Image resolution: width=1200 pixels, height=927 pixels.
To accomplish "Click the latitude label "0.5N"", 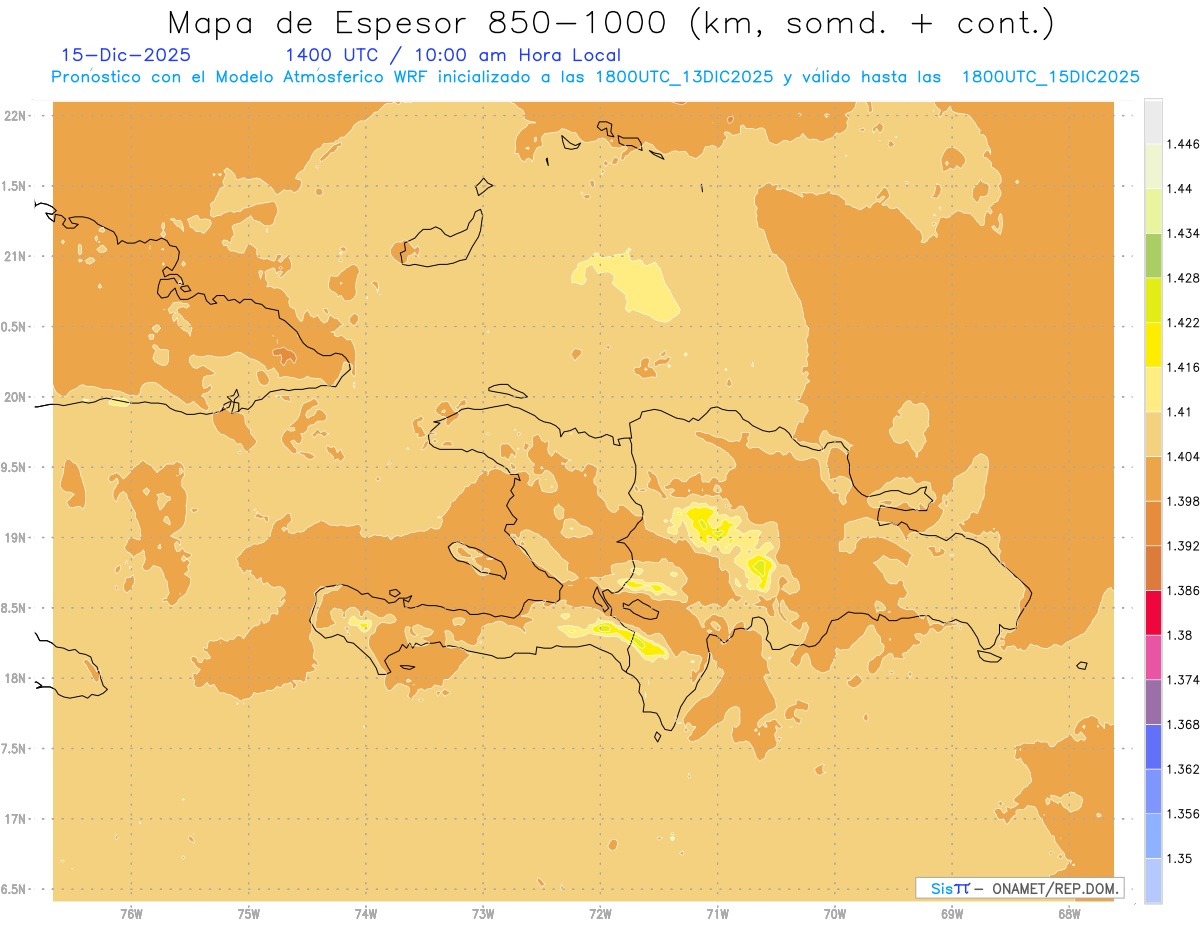I will tap(14, 327).
